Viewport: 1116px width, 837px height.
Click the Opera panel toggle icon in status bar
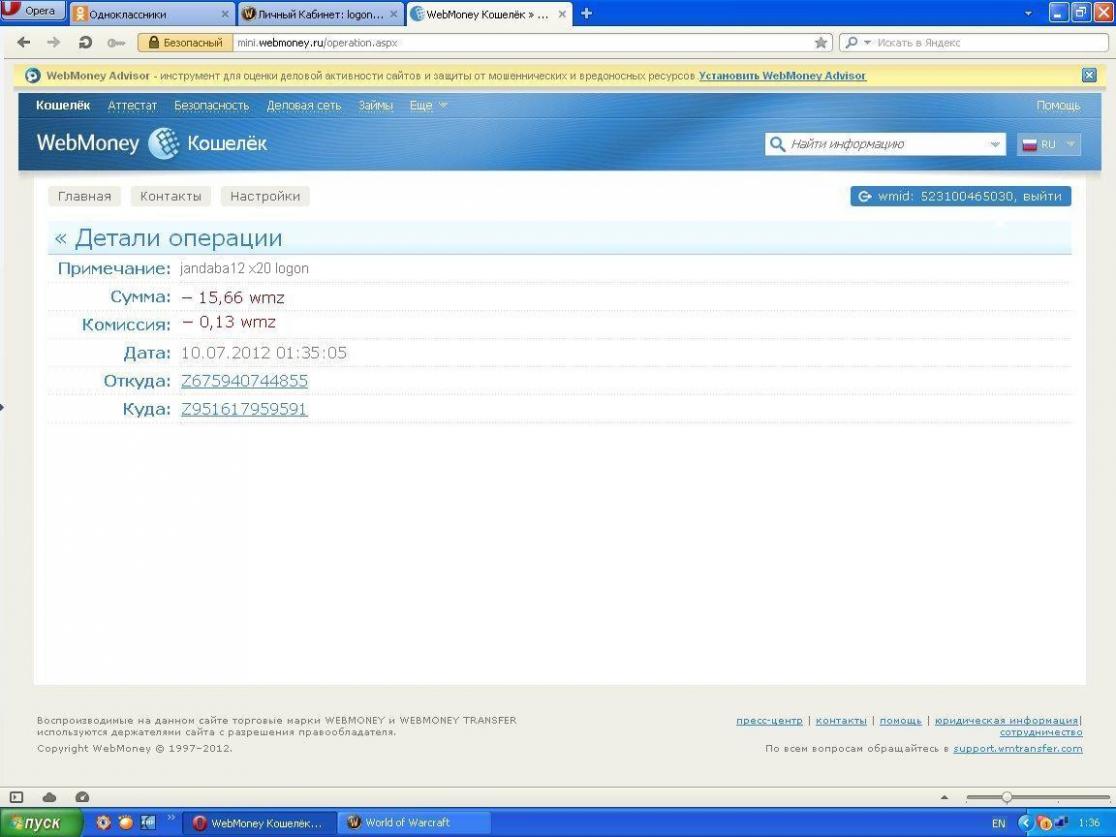[16, 797]
